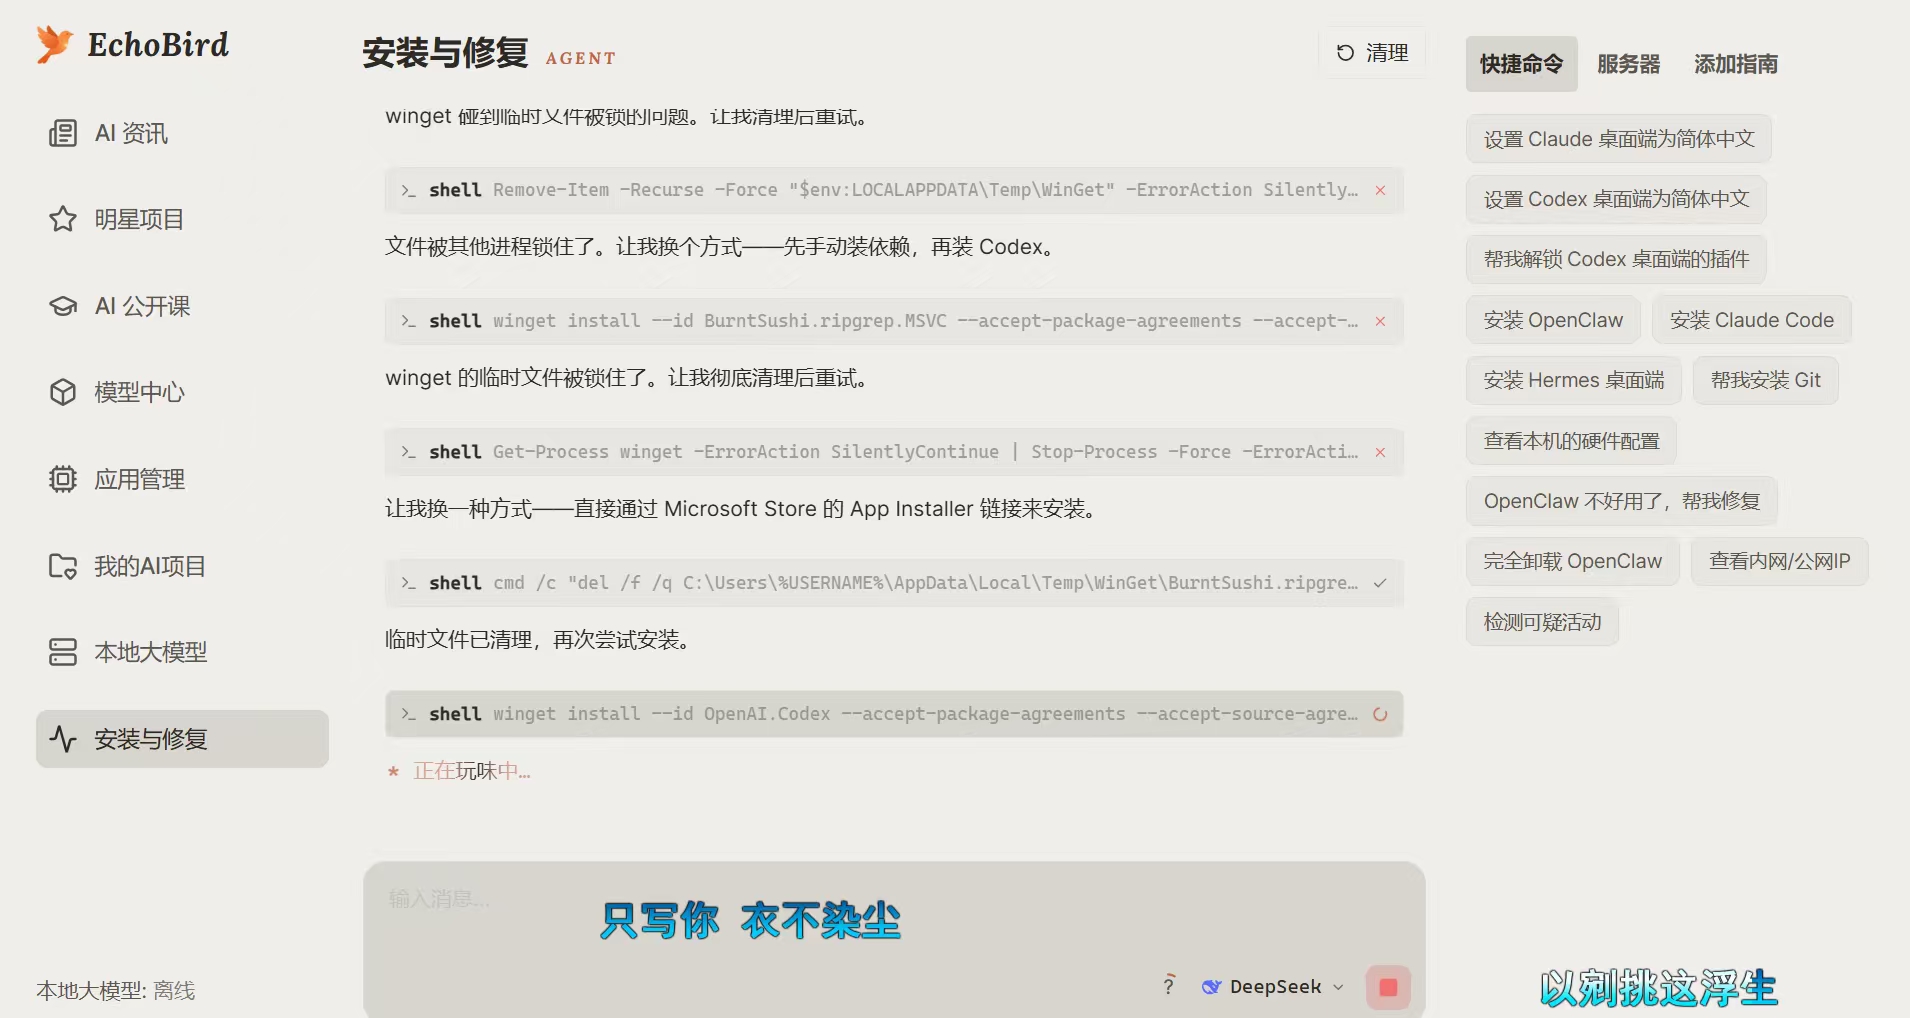Expand the Get-Process winget shell row

(x=894, y=452)
